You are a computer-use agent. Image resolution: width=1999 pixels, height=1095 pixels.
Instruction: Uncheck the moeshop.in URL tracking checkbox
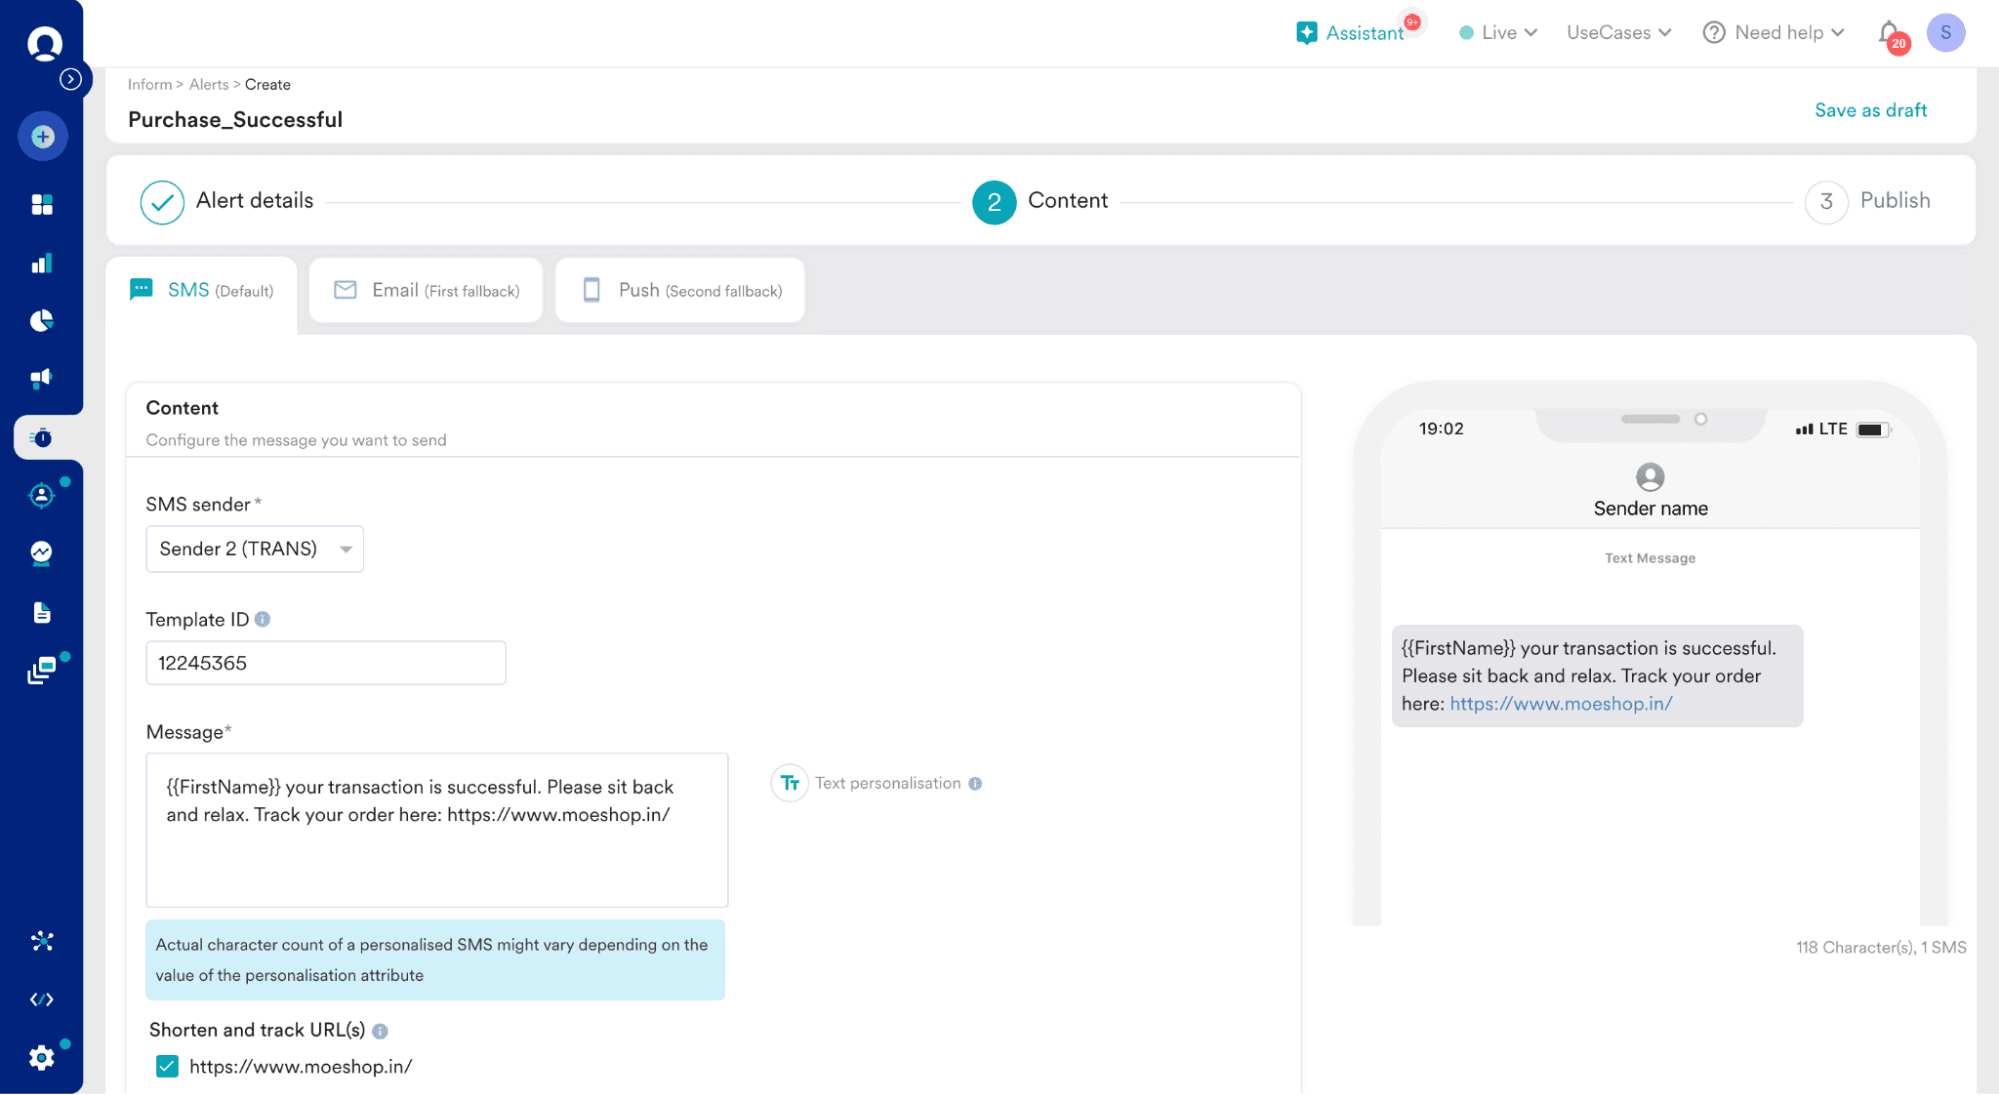(167, 1066)
